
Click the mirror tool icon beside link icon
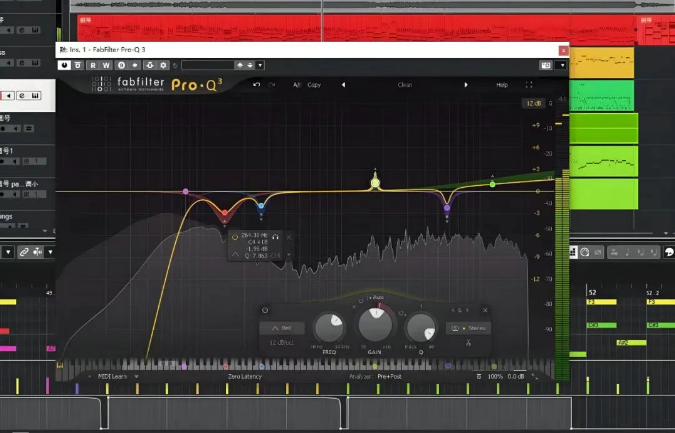pos(38,252)
